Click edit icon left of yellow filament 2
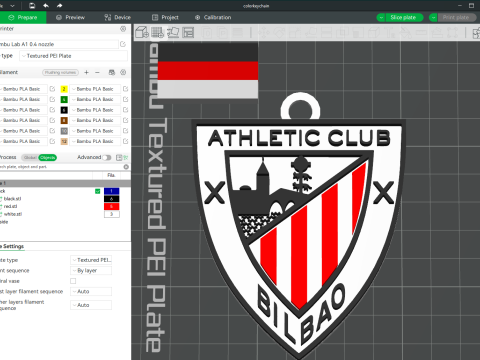Screen dimensions: 480x360 pos(52,89)
